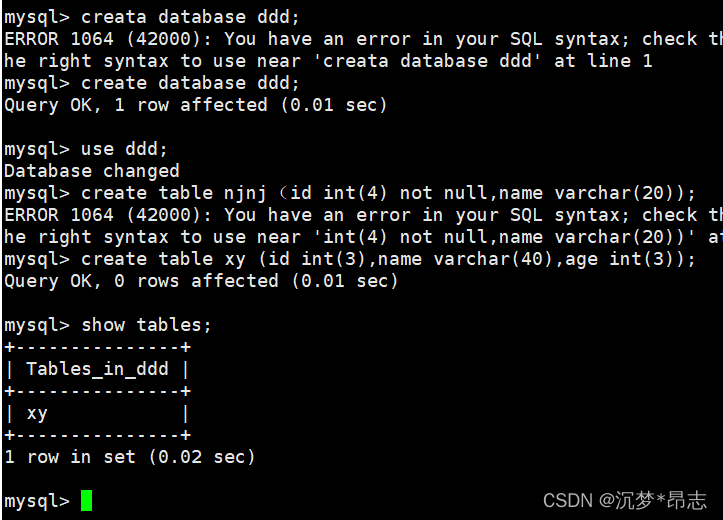Click the "Tables_in_ddd" column header
723x520 pixels.
pos(97,369)
